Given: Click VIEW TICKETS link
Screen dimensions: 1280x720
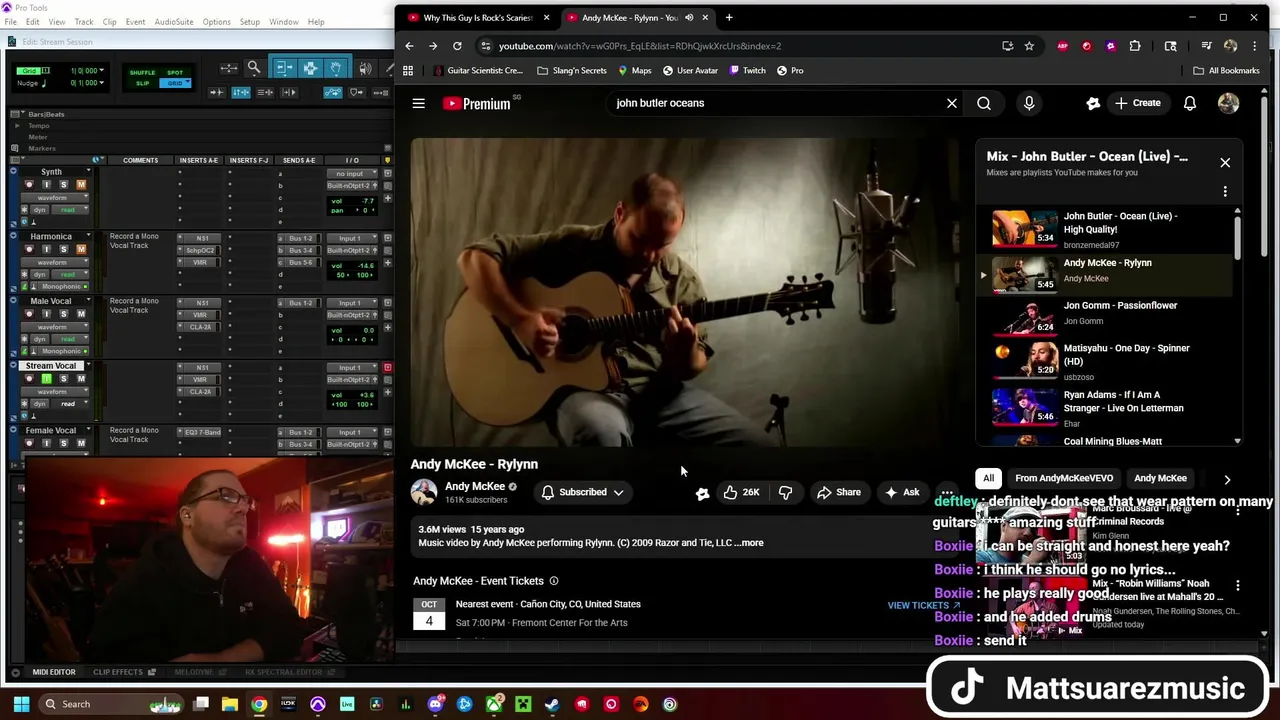Looking at the screenshot, I should (x=923, y=605).
